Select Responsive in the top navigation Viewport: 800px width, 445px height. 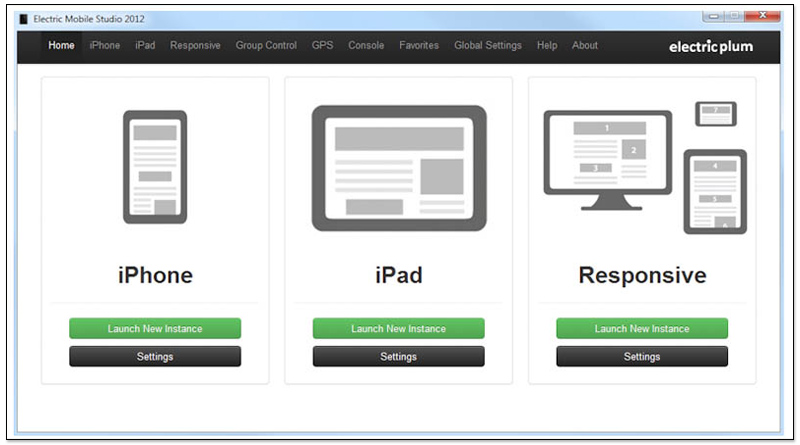pyautogui.click(x=195, y=45)
